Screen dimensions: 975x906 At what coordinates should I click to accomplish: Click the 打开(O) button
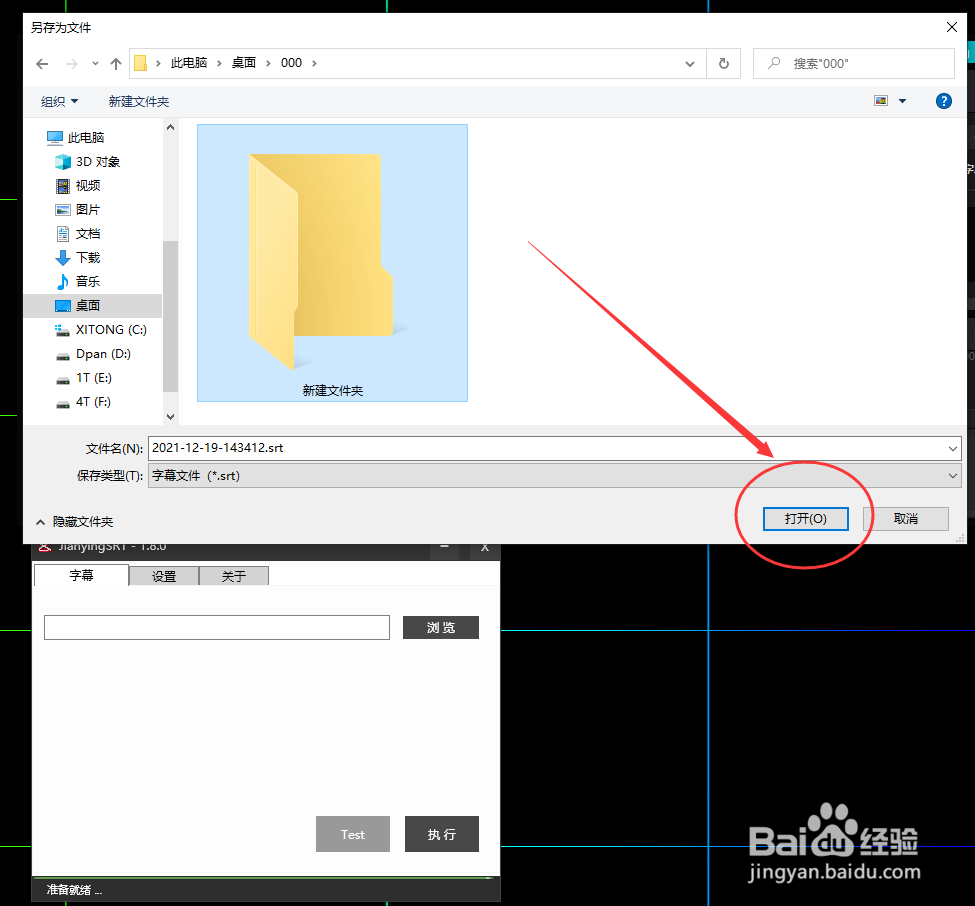[805, 519]
